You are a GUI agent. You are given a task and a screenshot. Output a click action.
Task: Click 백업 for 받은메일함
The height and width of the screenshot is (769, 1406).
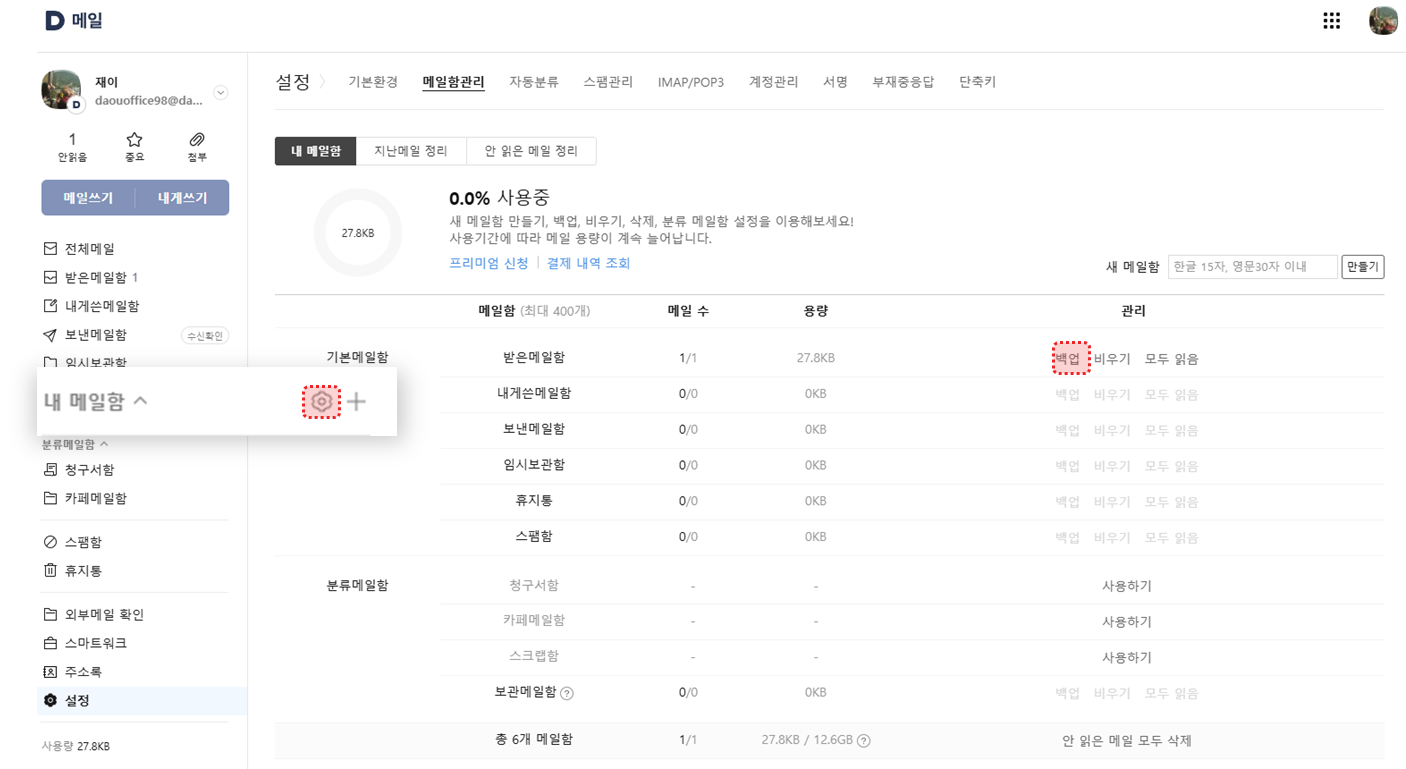tap(1068, 358)
